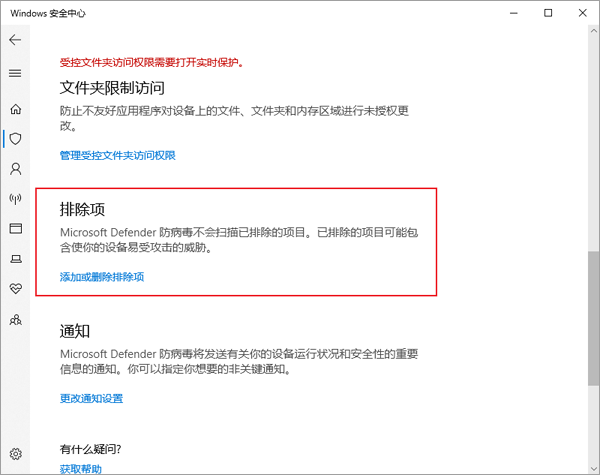Click the 更改通知设置 link

coord(91,398)
